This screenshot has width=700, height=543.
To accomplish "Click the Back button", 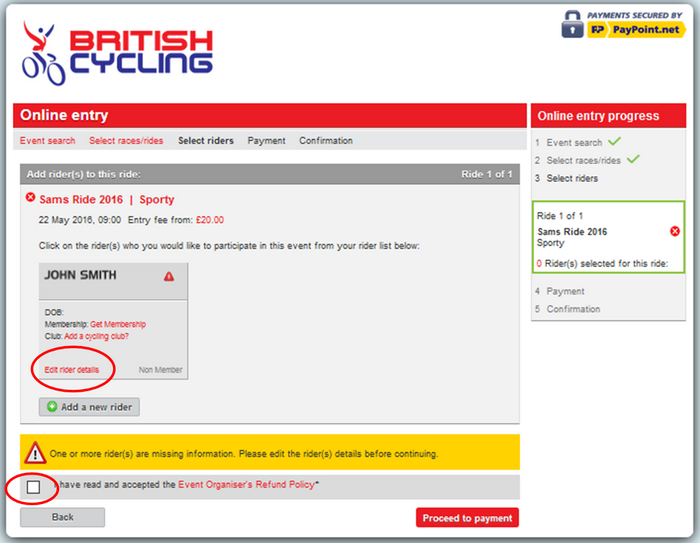I will (62, 517).
